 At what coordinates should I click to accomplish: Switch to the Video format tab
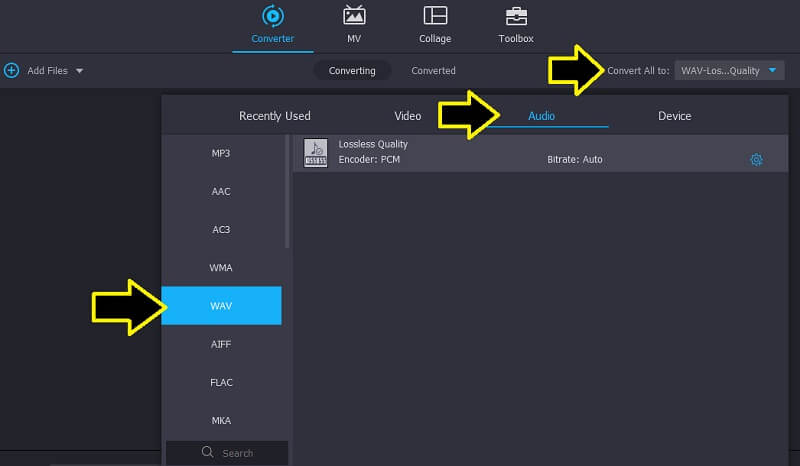click(408, 116)
